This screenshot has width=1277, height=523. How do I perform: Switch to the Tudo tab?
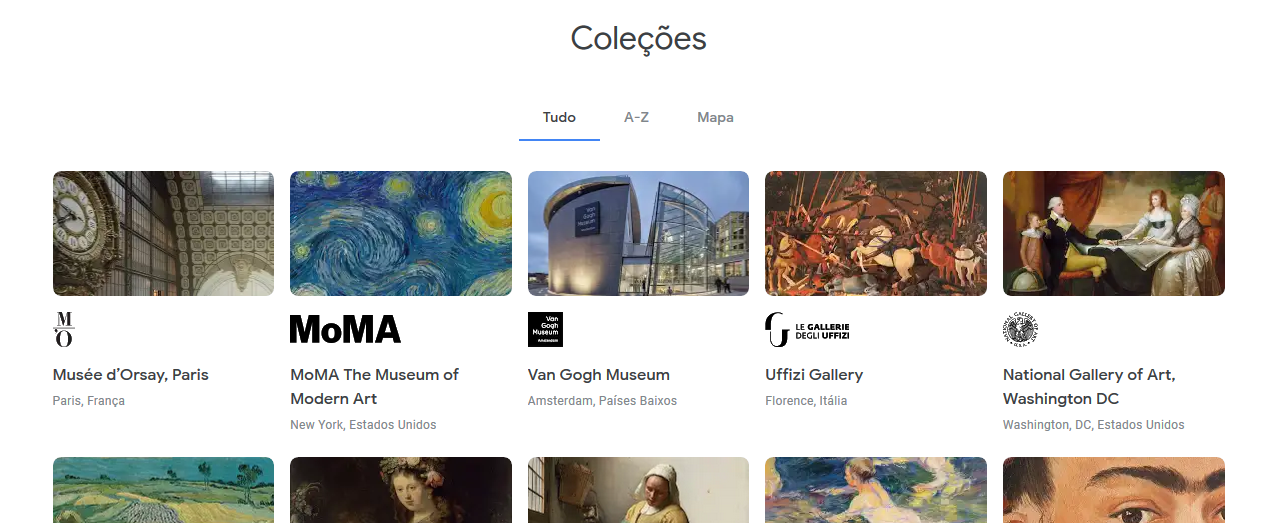tap(559, 118)
